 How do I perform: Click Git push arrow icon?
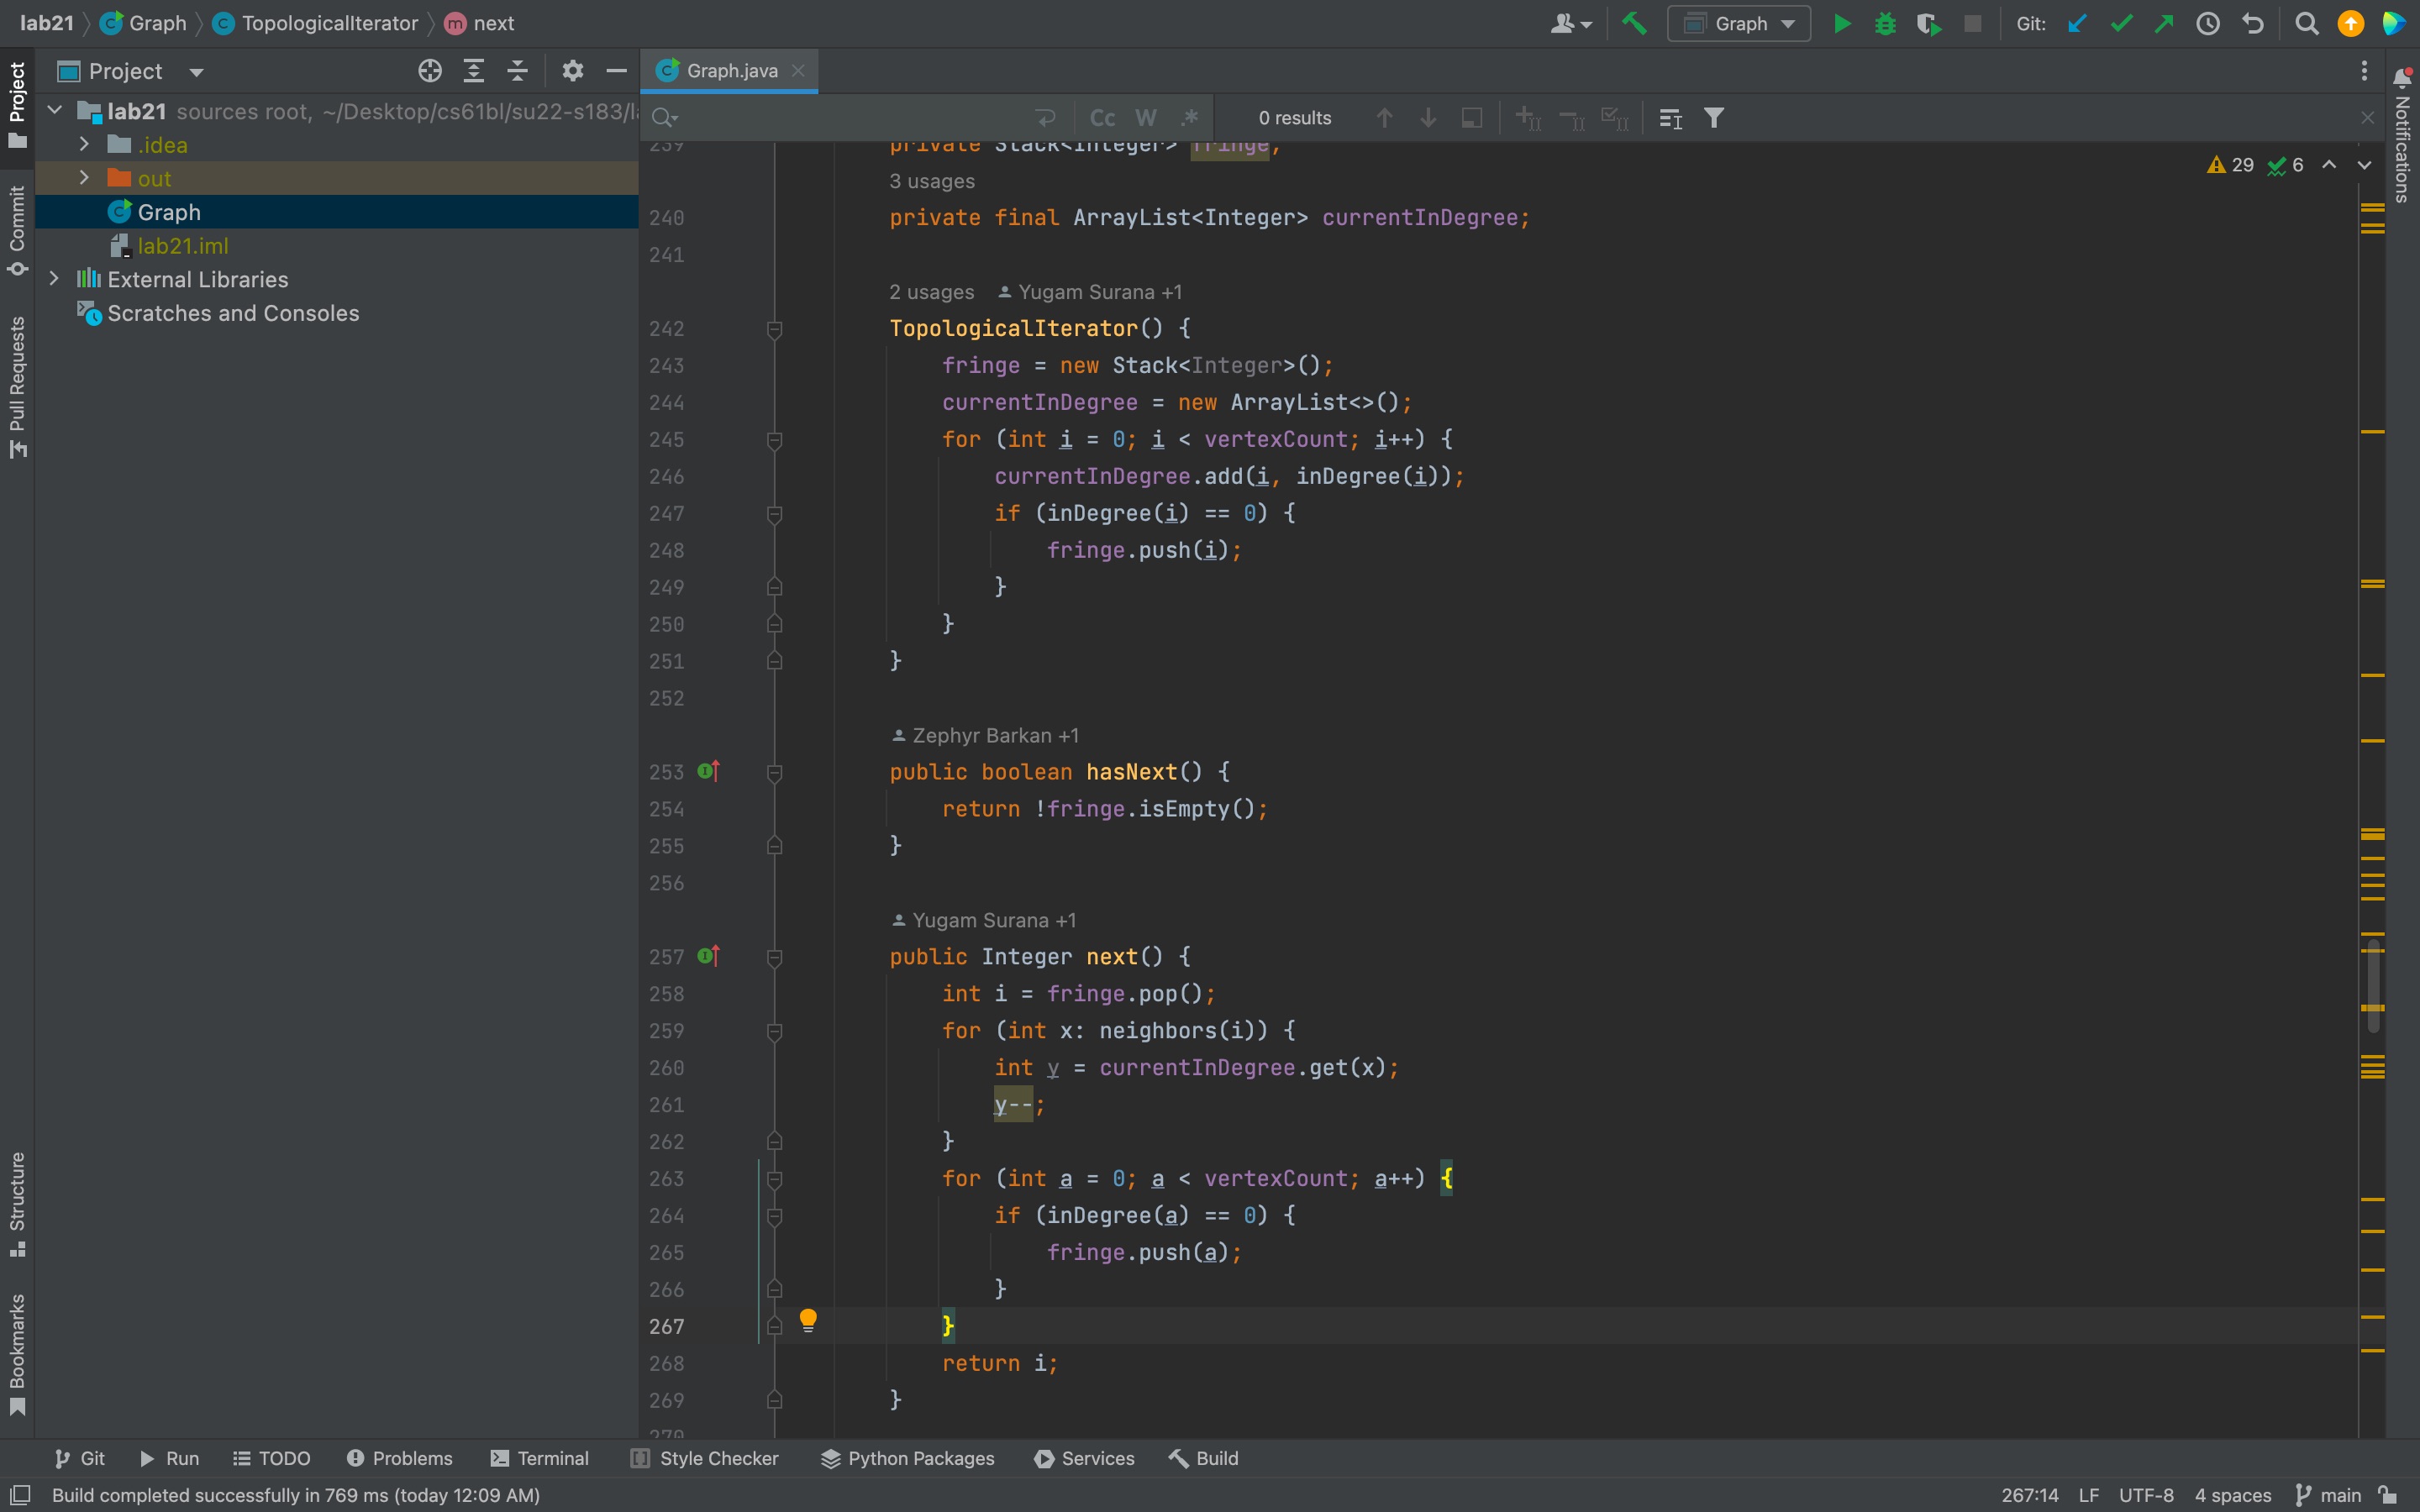pyautogui.click(x=2164, y=23)
